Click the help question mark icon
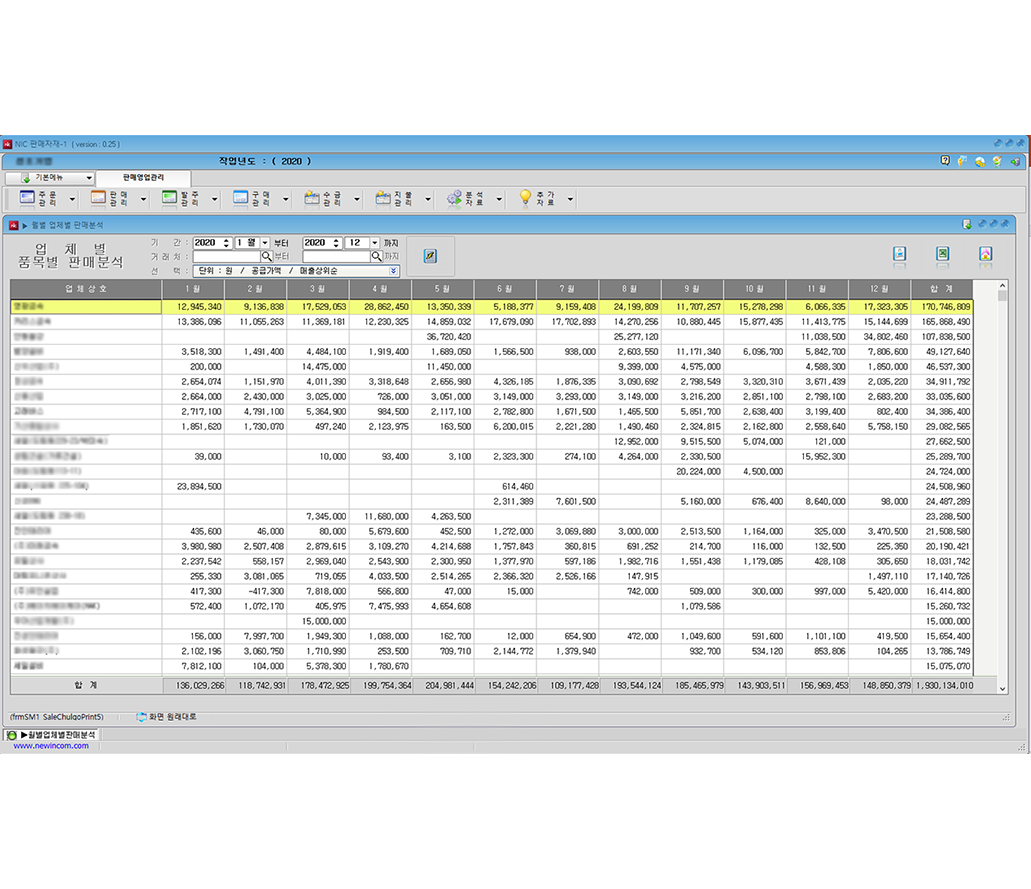 [x=945, y=161]
